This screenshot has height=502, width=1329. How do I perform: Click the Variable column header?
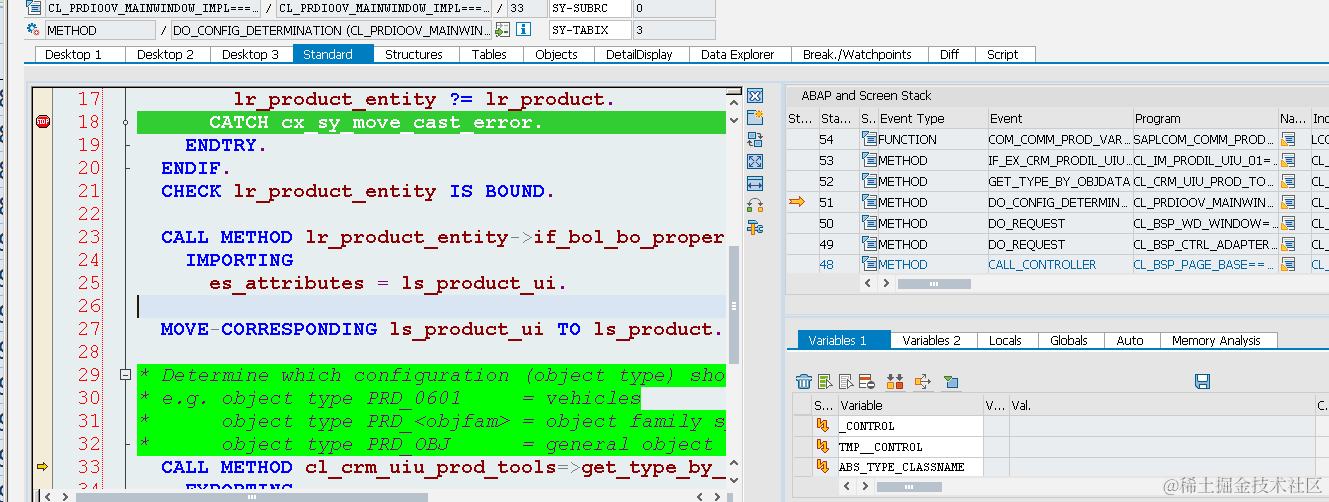(x=909, y=405)
